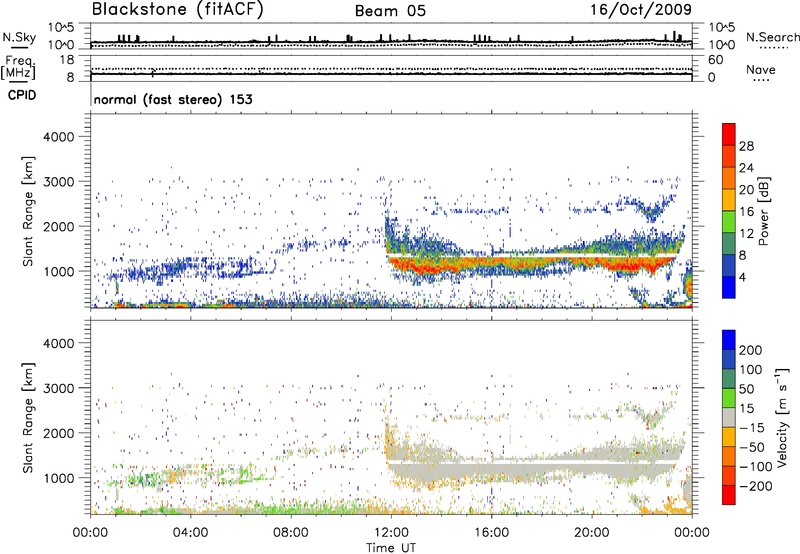Click the "-200" tick on Velocity scale
This screenshot has height=554, width=800.
756,486
